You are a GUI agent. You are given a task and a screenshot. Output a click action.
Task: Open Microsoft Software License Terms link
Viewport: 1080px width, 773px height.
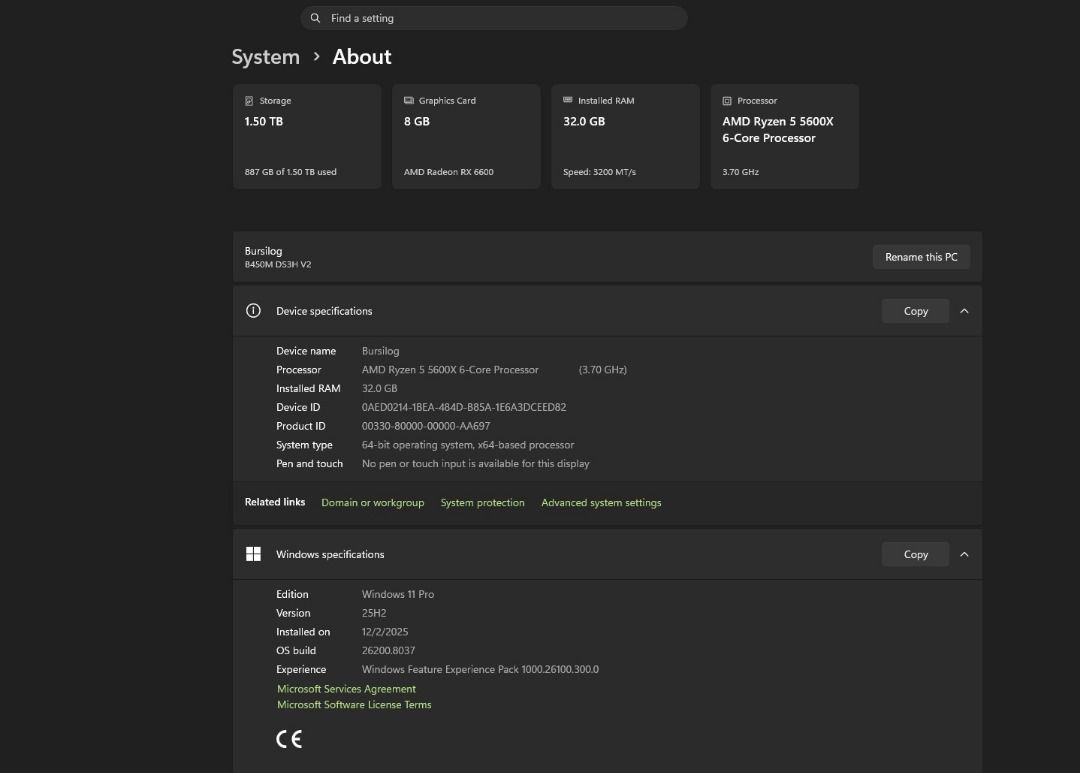(354, 704)
